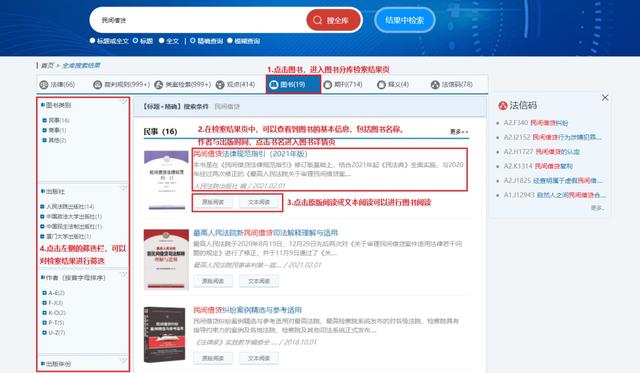Viewport: 640px width, 373px height.
Task: Click the 首页 breadcrumb link
Action: 47,65
